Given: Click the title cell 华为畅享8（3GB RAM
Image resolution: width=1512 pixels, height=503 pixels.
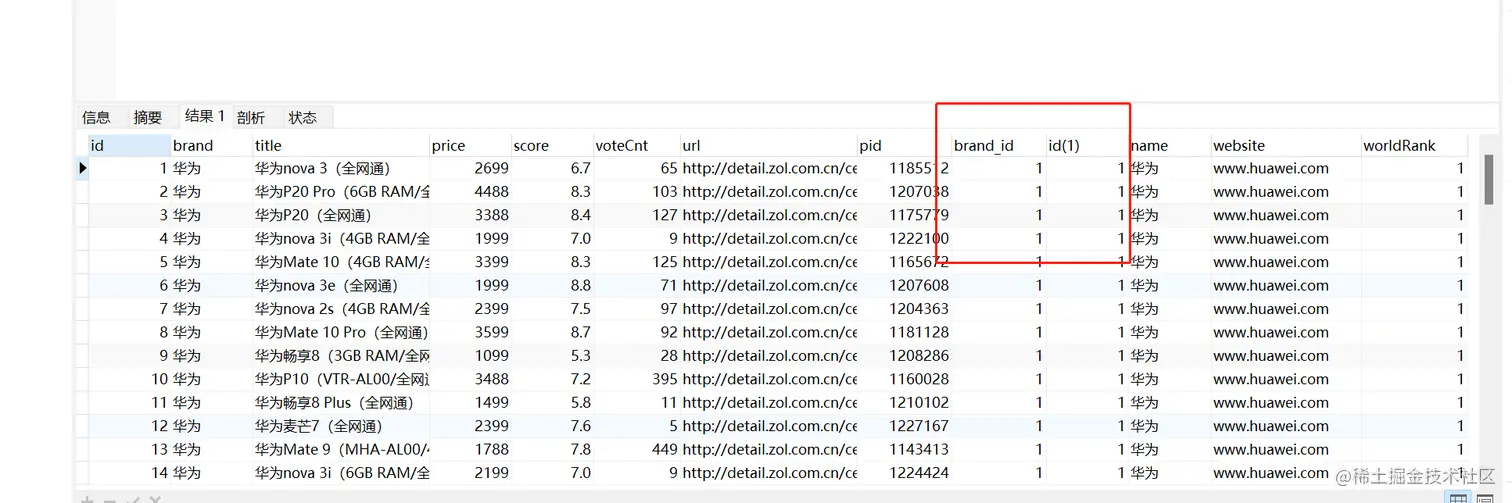Looking at the screenshot, I should pos(341,356).
